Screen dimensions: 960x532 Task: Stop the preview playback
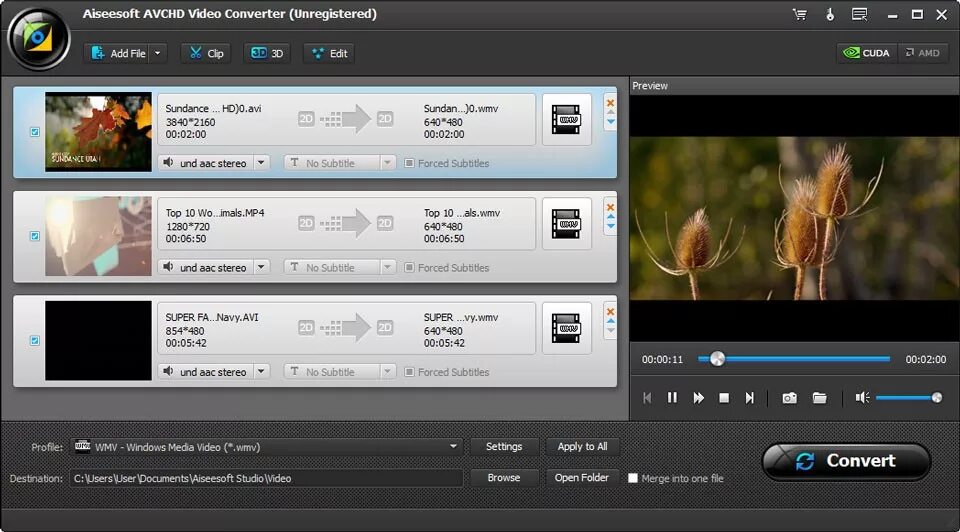tap(724, 398)
